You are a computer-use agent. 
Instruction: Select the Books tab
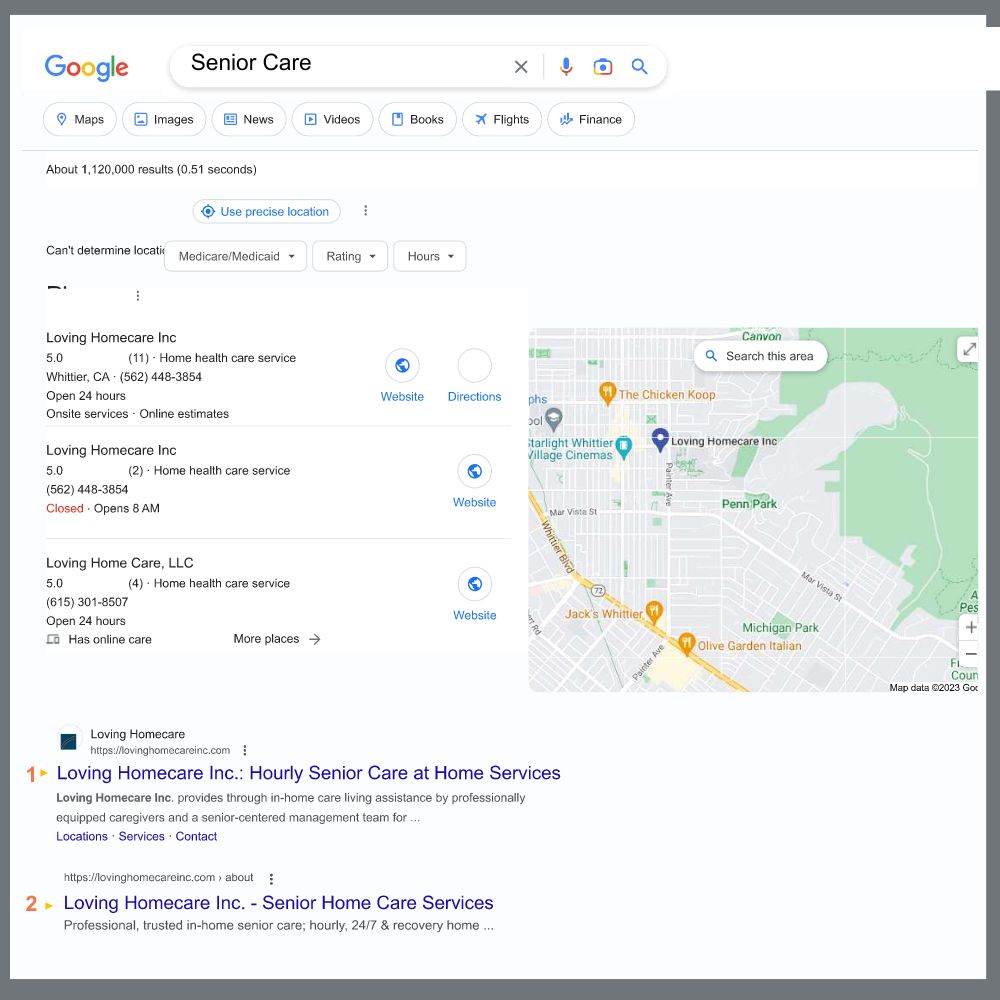click(418, 119)
